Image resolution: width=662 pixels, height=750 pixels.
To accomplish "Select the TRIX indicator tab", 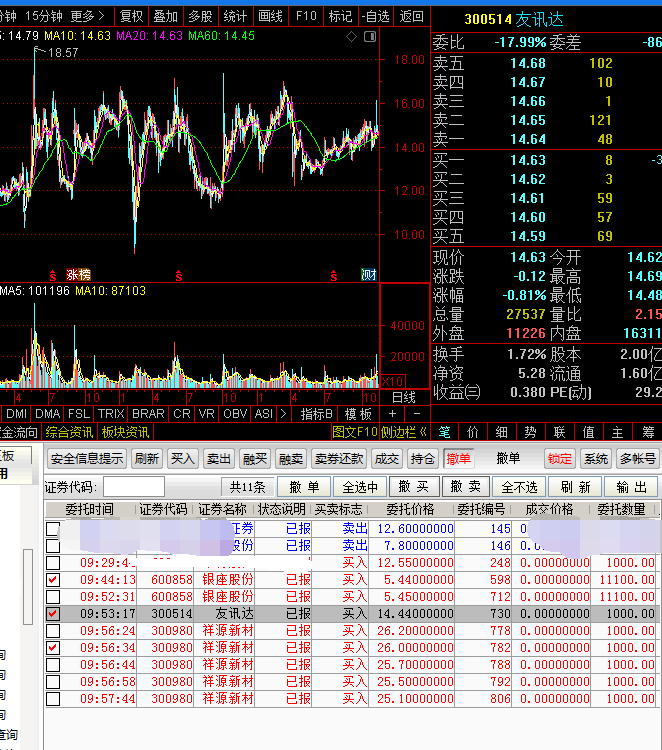I will 111,414.
